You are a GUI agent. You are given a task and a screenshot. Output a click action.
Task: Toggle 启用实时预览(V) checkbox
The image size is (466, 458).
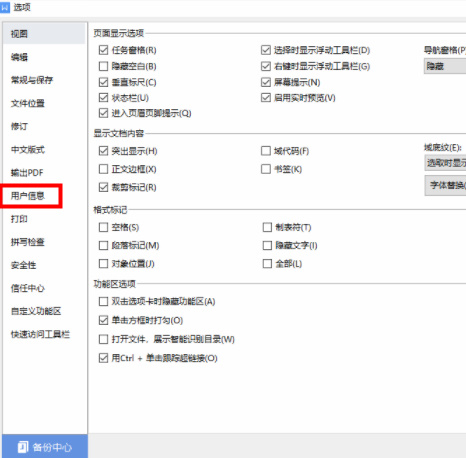coord(266,97)
